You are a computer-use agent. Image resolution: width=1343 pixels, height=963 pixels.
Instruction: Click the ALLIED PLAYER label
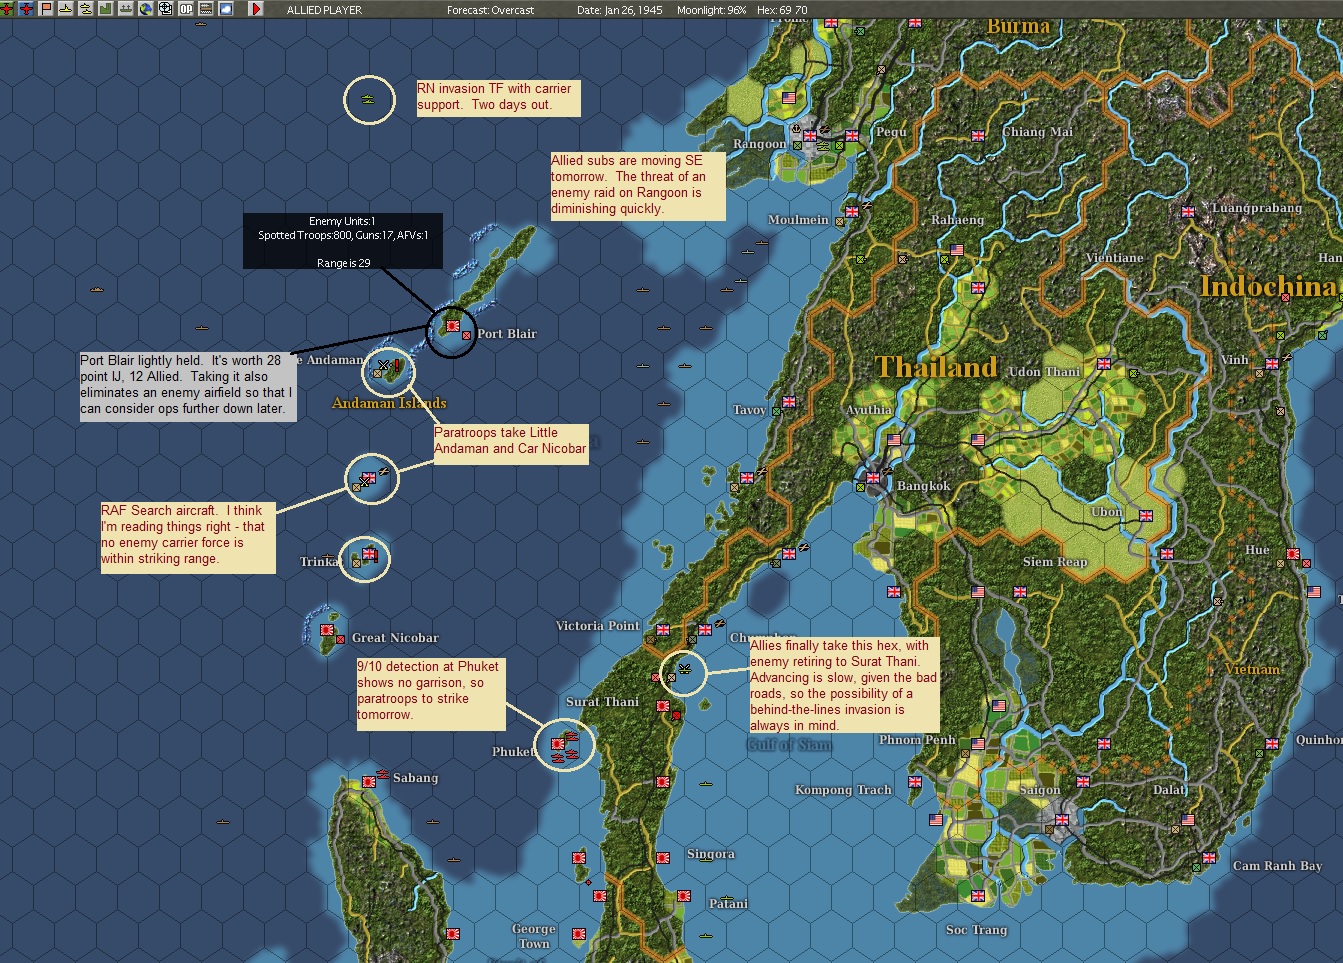(324, 10)
